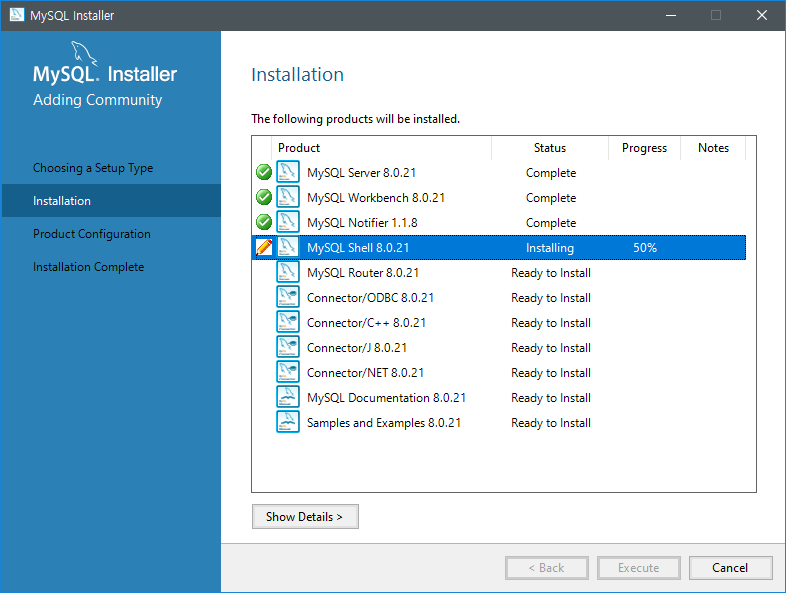Image resolution: width=786 pixels, height=593 pixels.
Task: Select the Connector/NET 8.0.21 row text
Action: click(x=365, y=373)
